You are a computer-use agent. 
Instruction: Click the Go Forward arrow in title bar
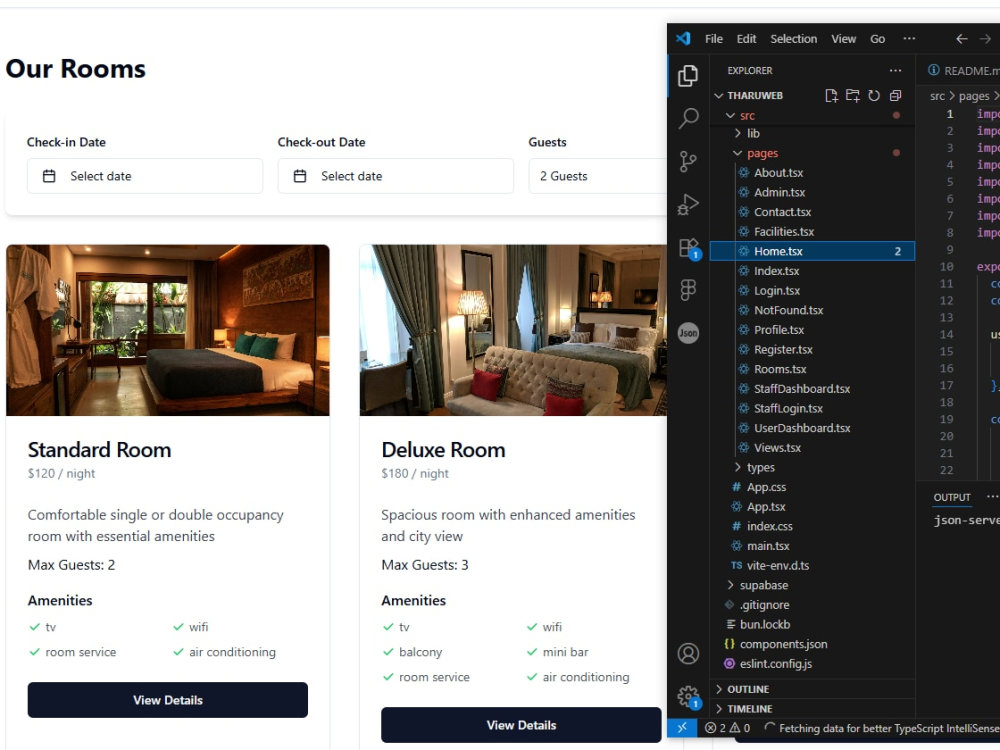click(x=985, y=39)
